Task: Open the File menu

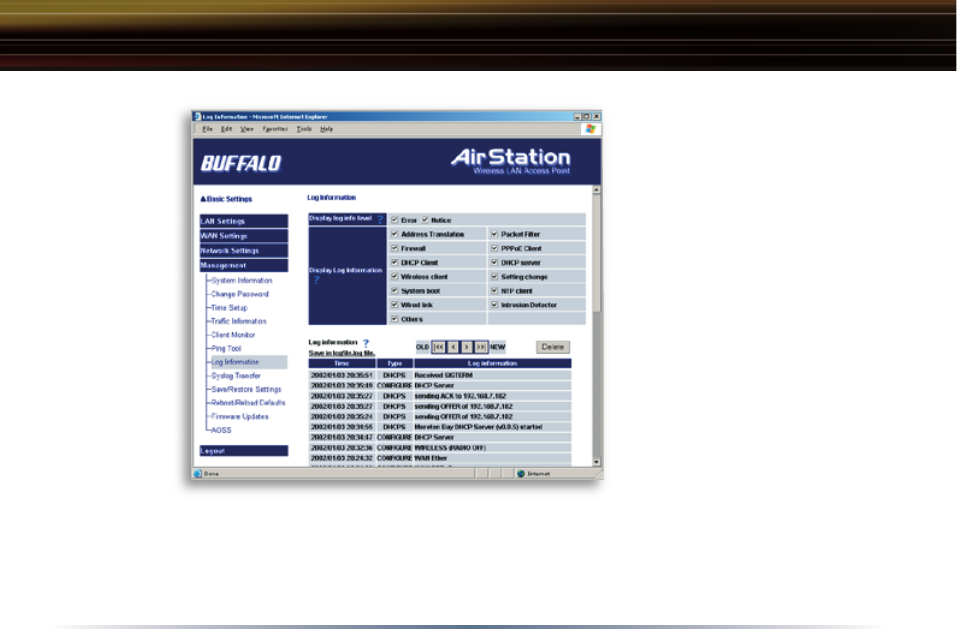Action: click(x=208, y=129)
